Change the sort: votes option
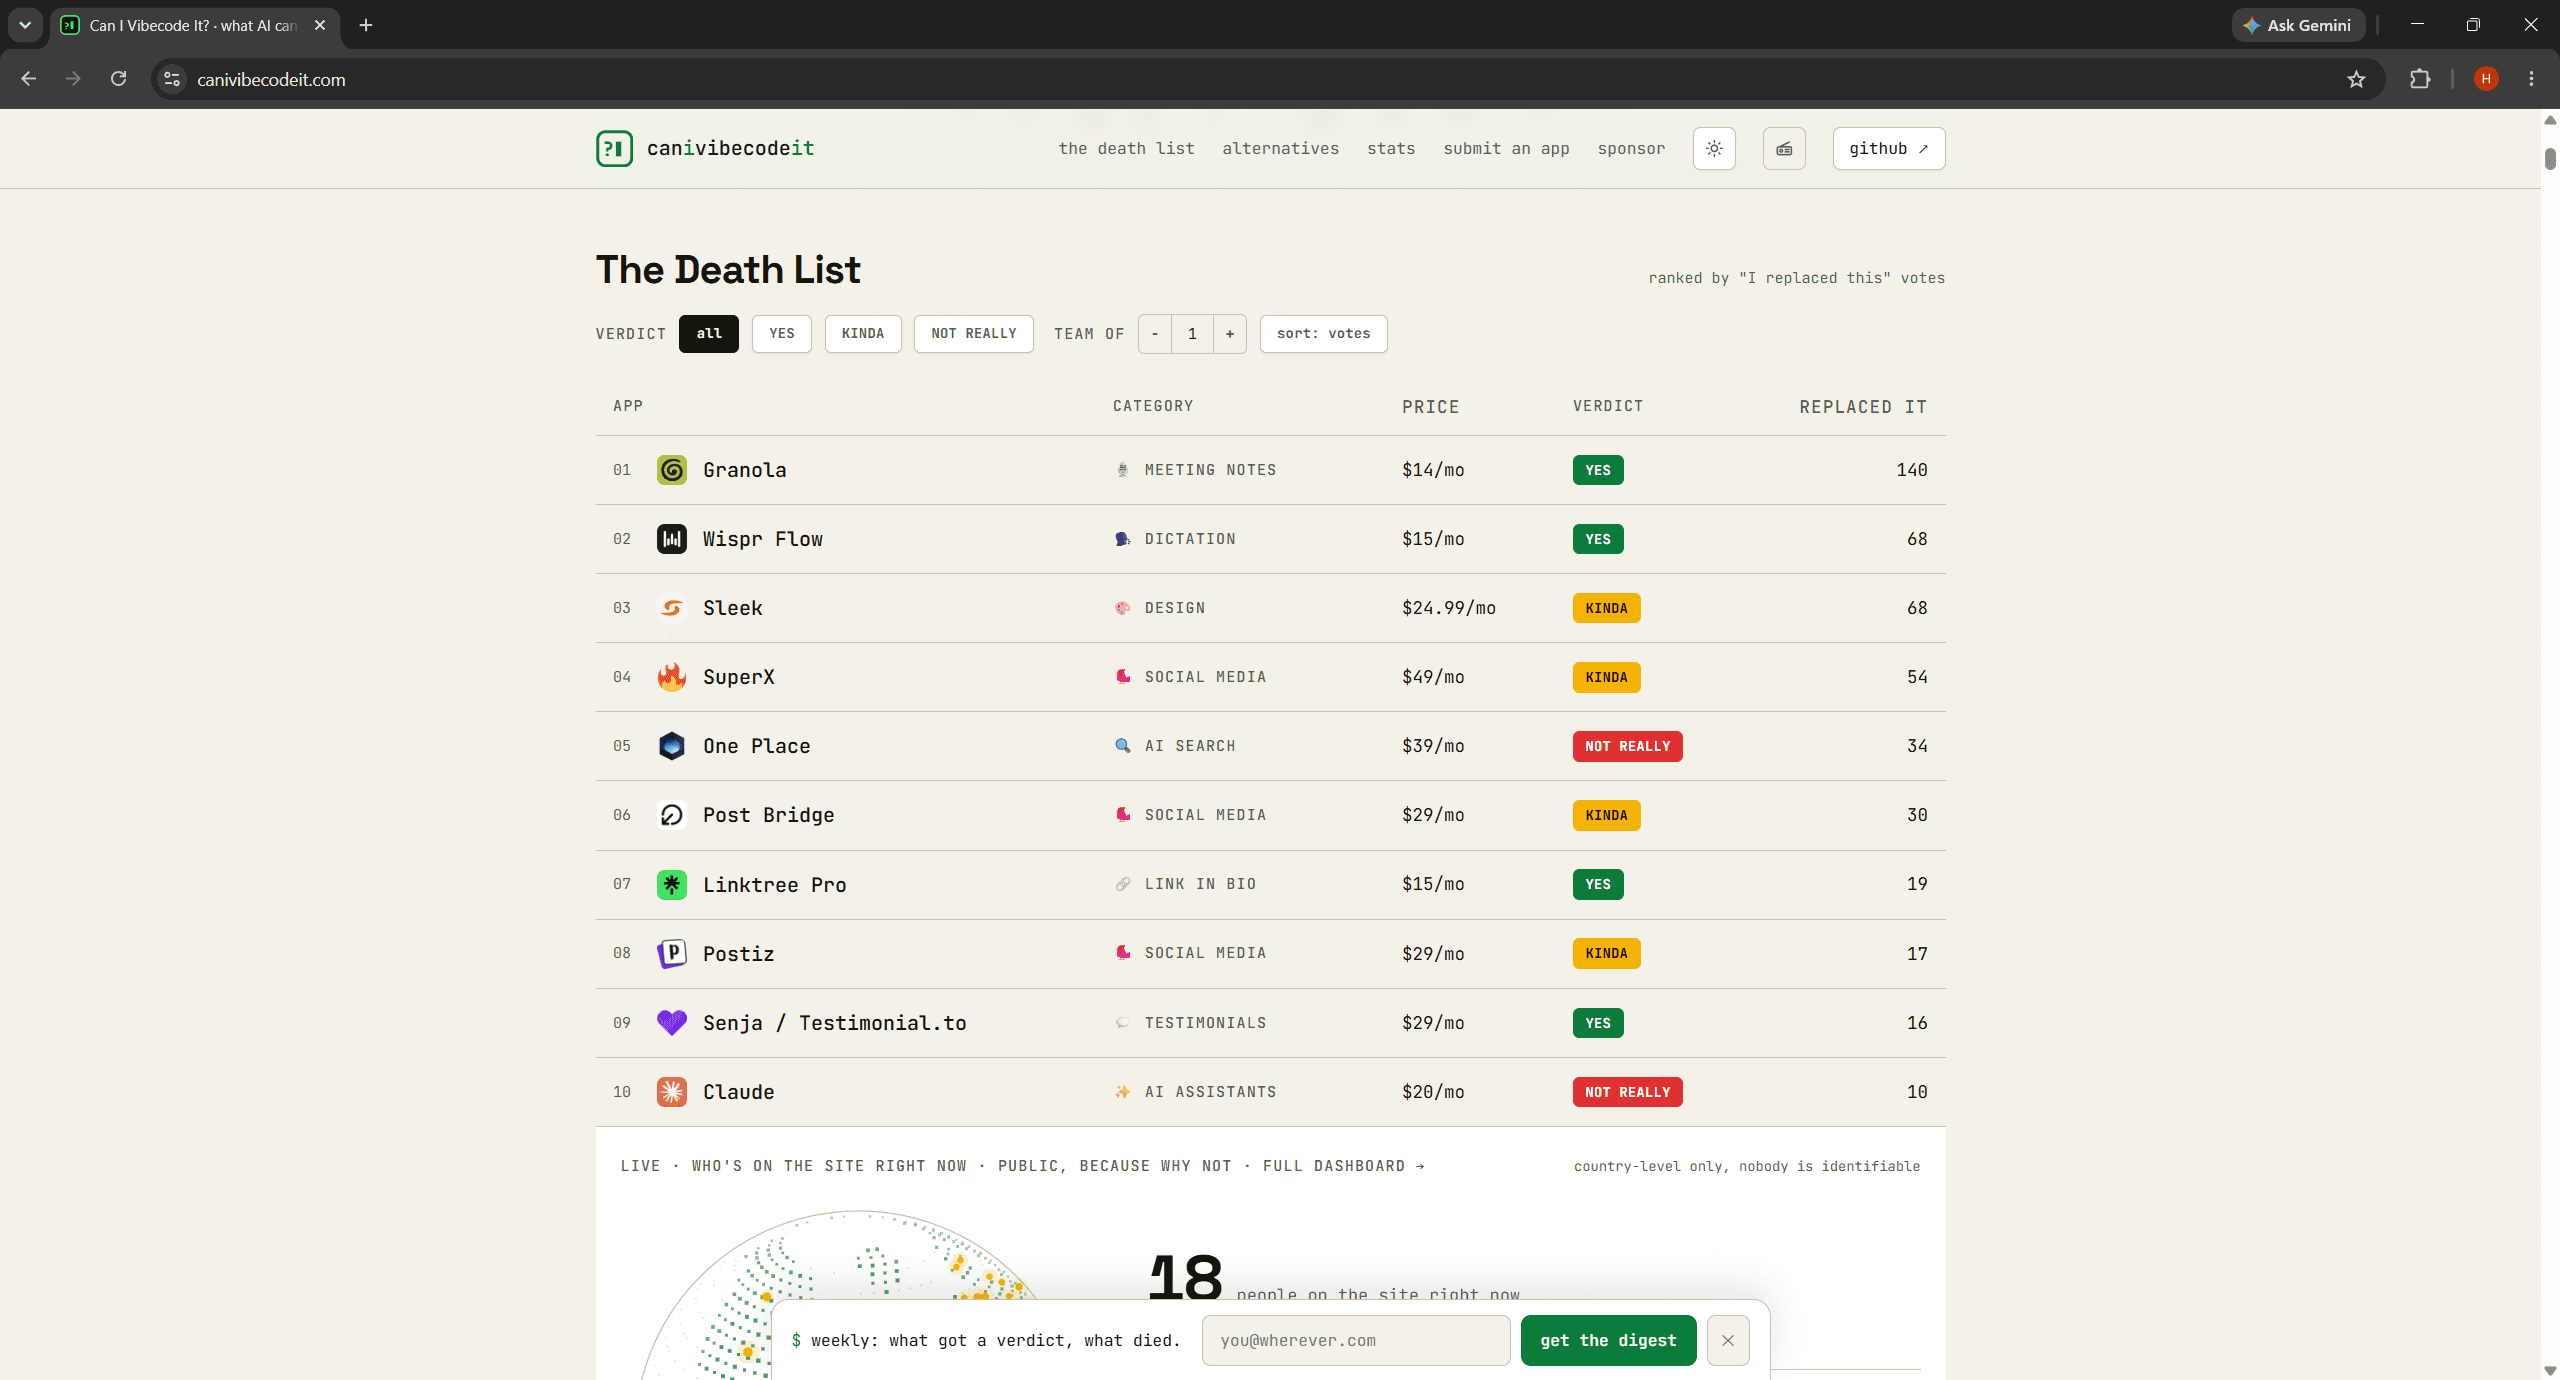The image size is (2560, 1380). pyautogui.click(x=1323, y=334)
